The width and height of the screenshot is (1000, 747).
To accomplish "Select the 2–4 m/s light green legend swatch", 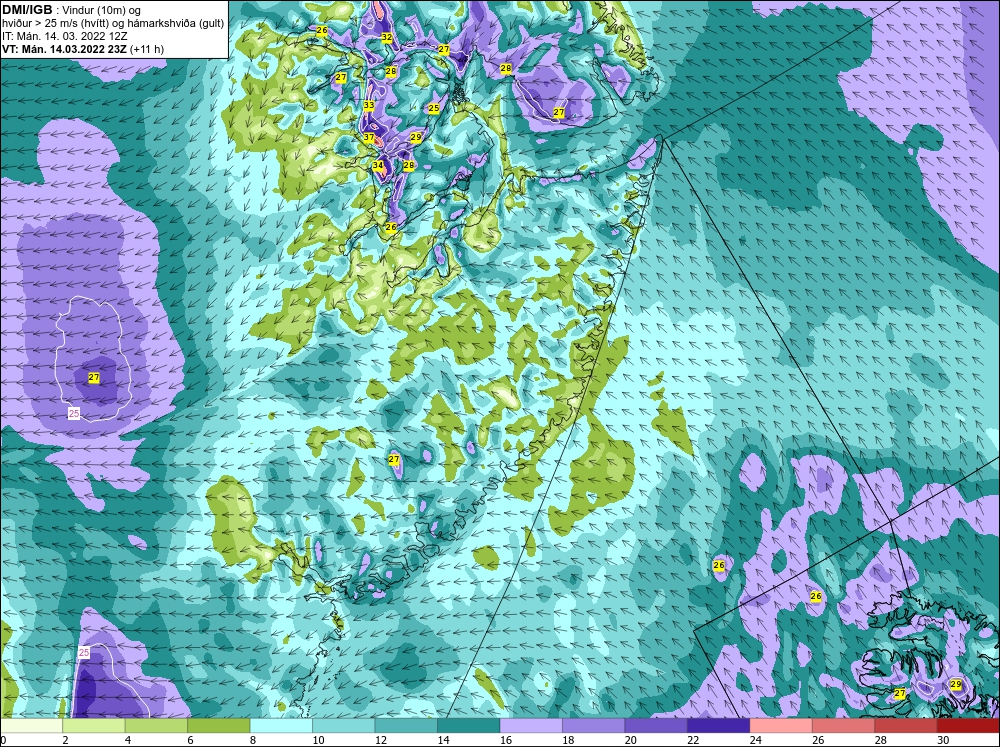I will [94, 726].
